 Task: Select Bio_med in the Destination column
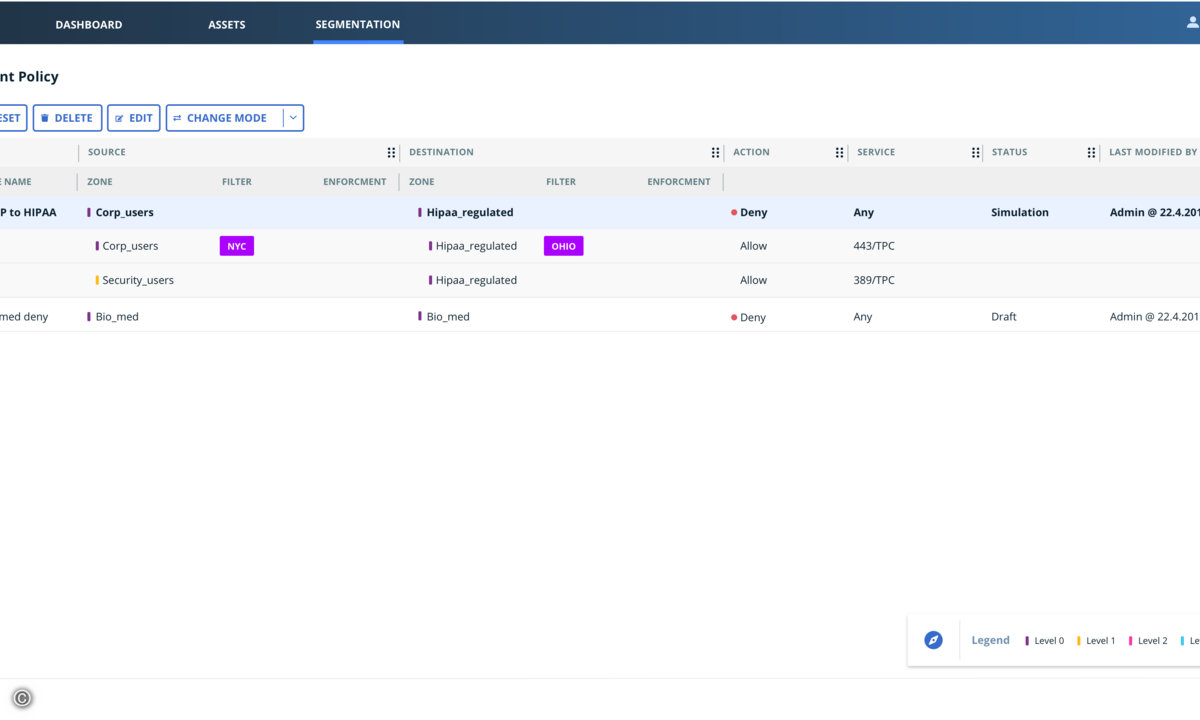point(448,317)
